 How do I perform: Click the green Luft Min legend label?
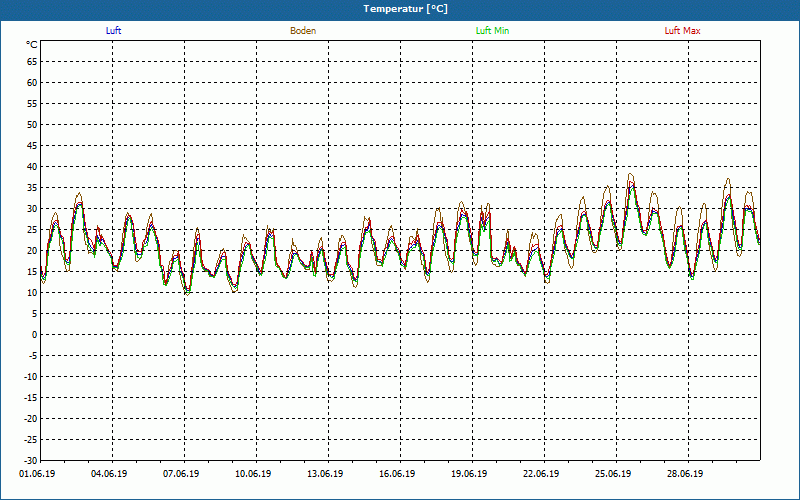pos(492,31)
